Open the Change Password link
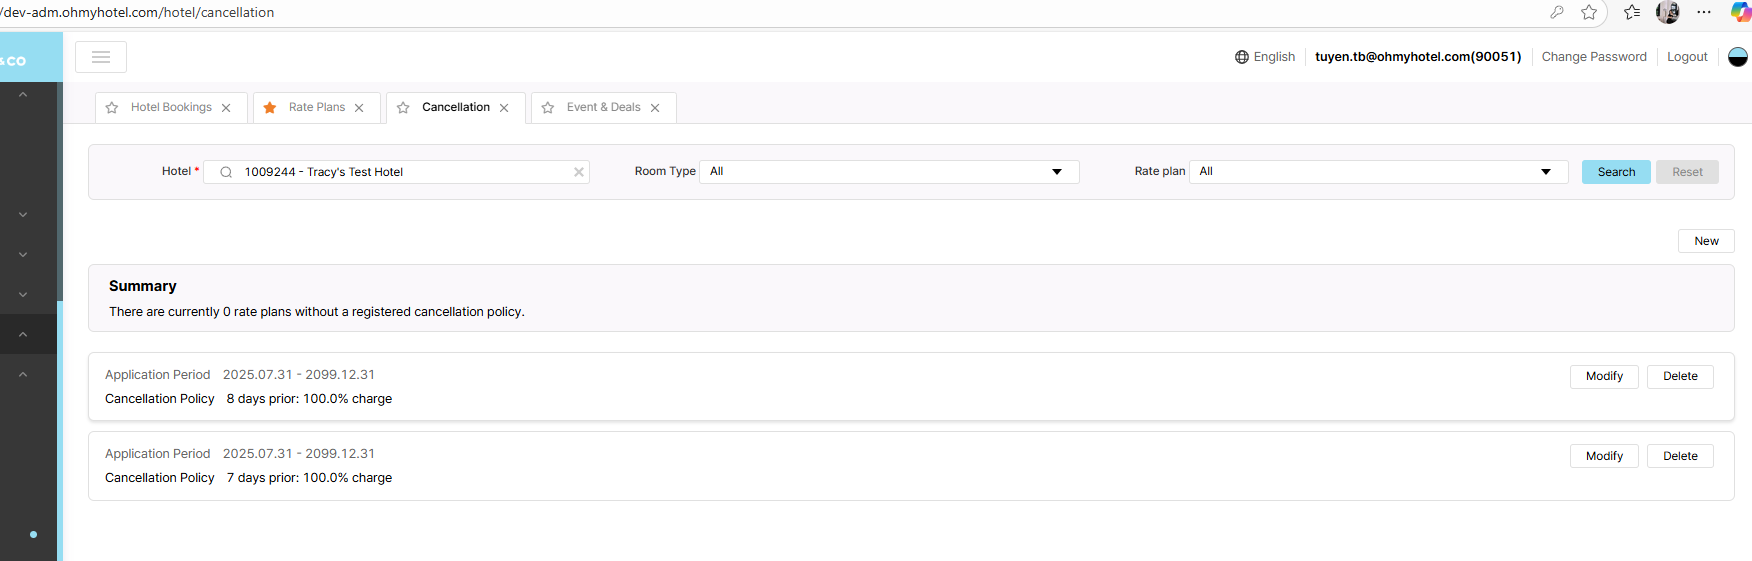1752x561 pixels. (x=1594, y=57)
